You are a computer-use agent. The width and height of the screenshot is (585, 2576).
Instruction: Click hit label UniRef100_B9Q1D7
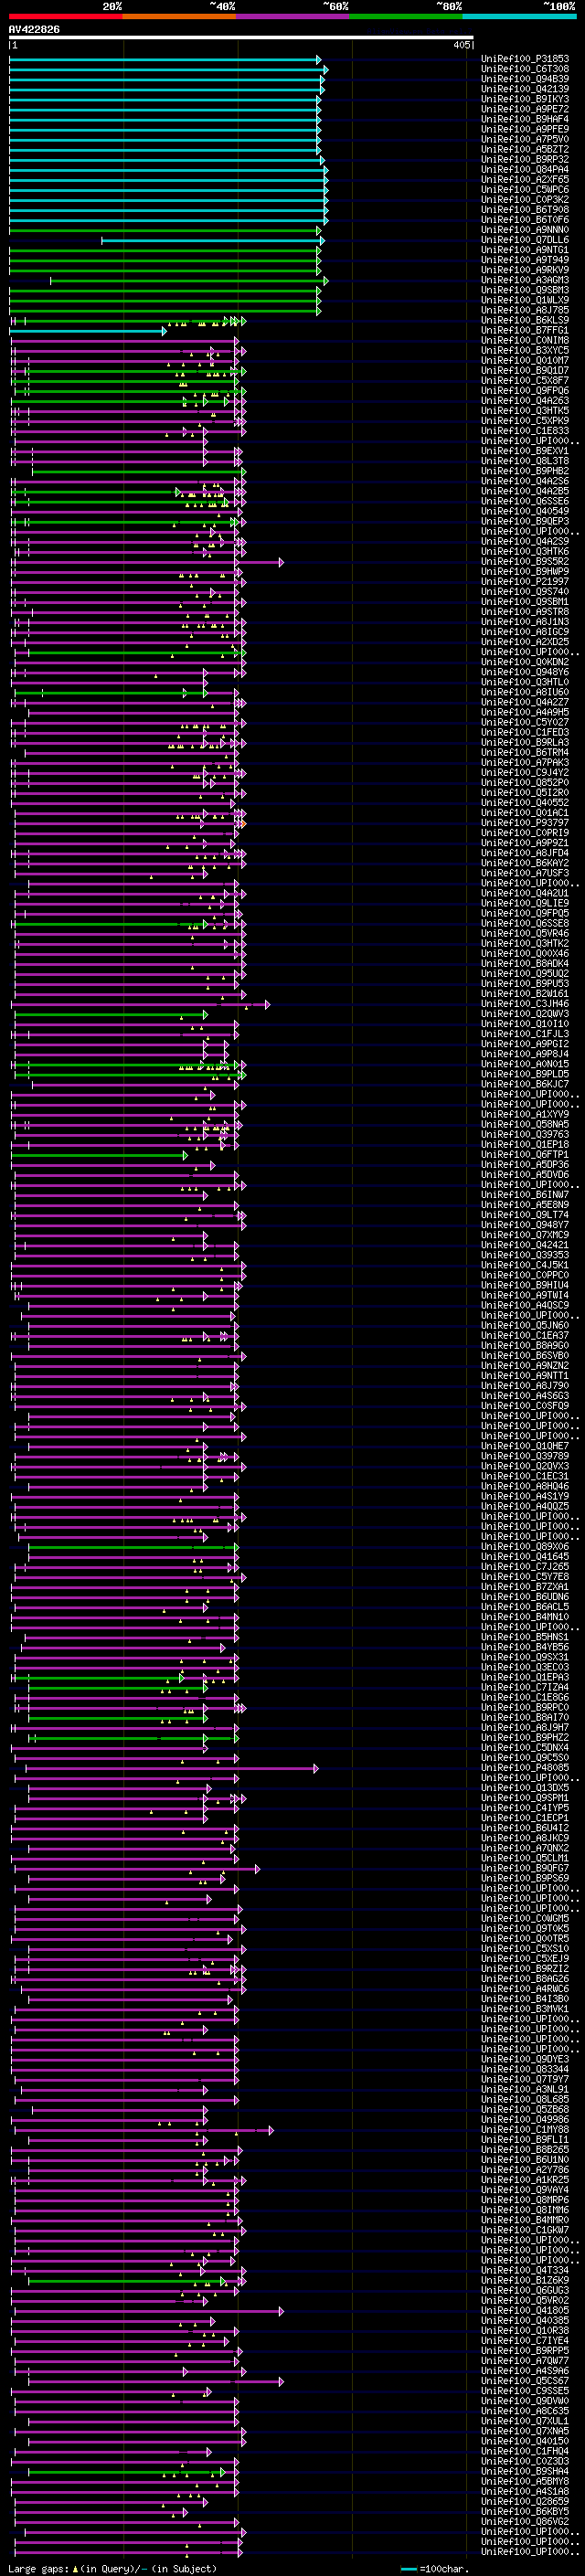pos(525,370)
